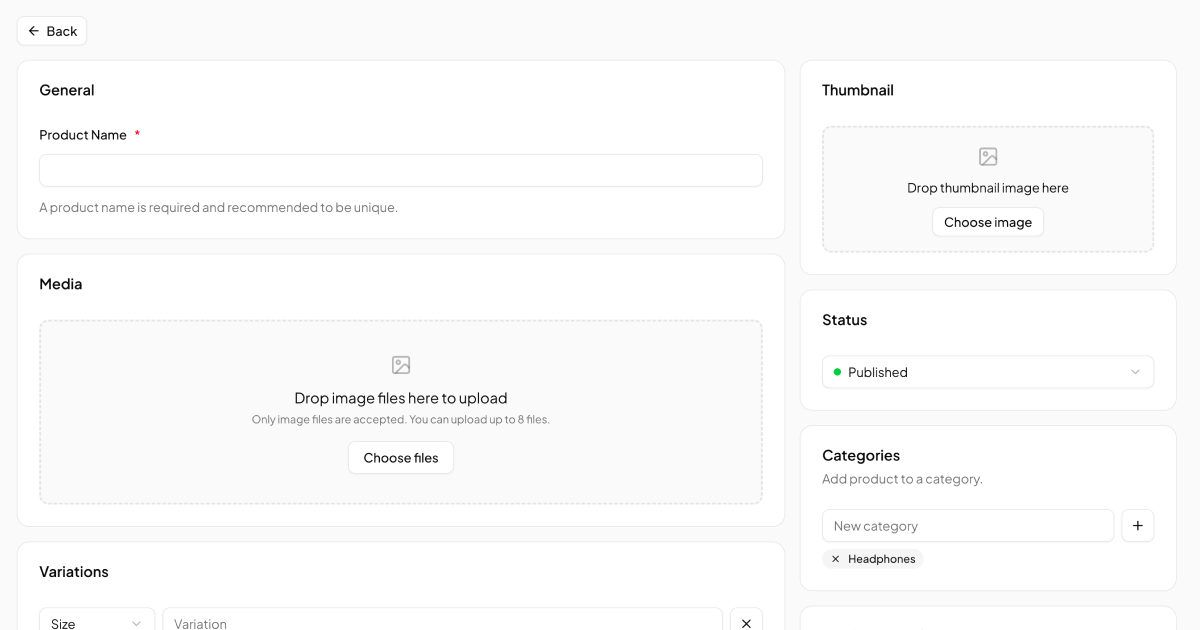Click the green dot next to Published
The image size is (1200, 630).
point(838,371)
